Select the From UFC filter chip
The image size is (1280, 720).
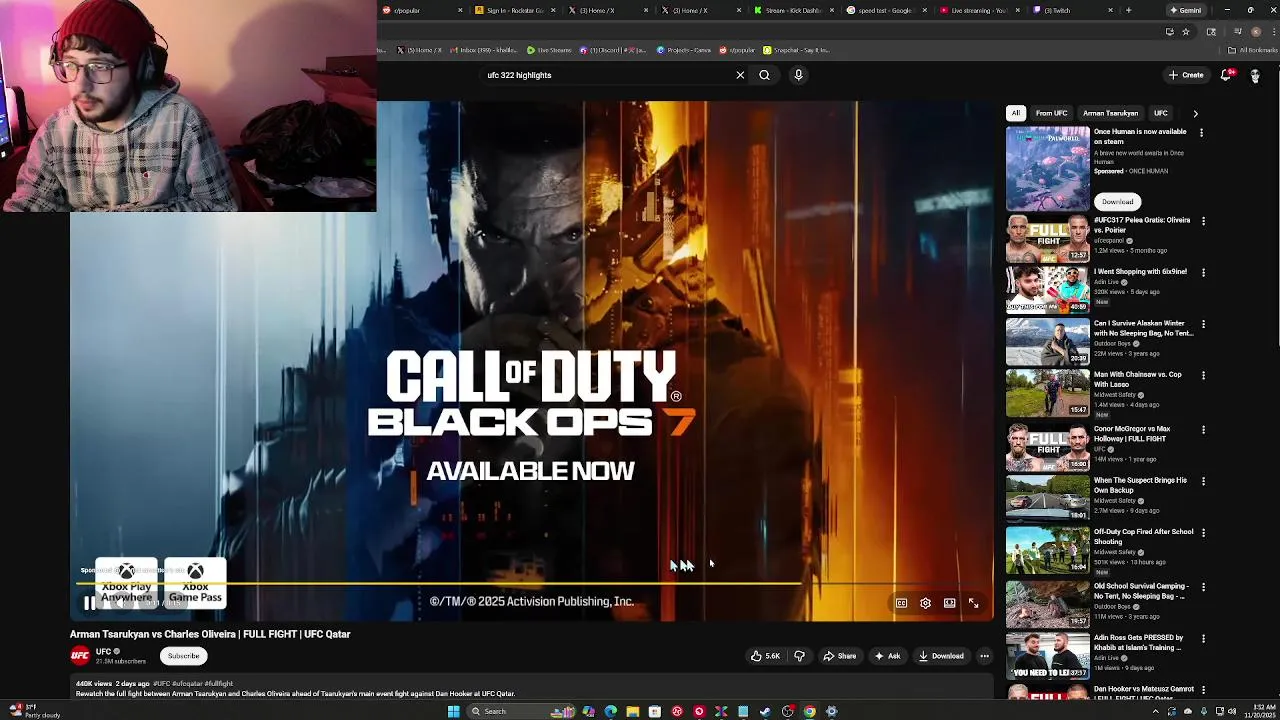(1051, 113)
